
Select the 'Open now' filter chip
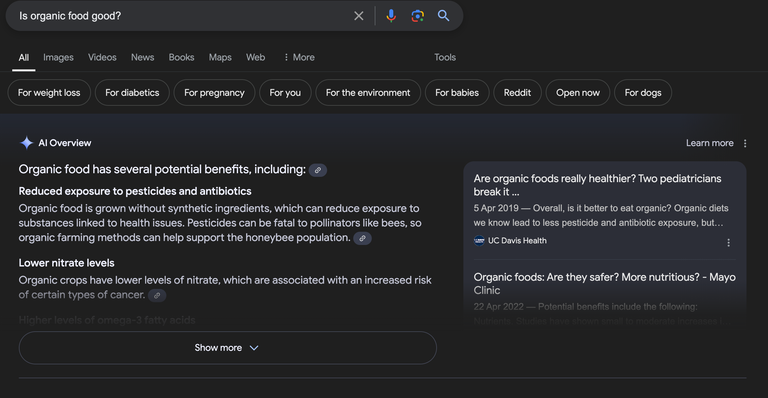pos(577,93)
